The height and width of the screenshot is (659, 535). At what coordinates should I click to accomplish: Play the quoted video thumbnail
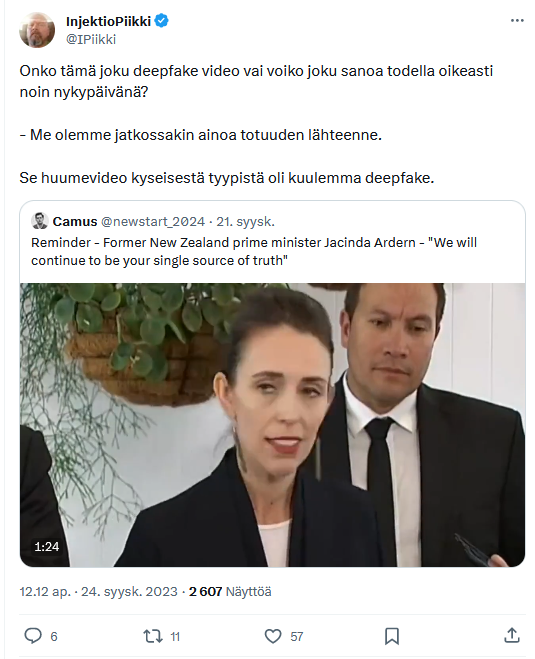click(x=272, y=425)
